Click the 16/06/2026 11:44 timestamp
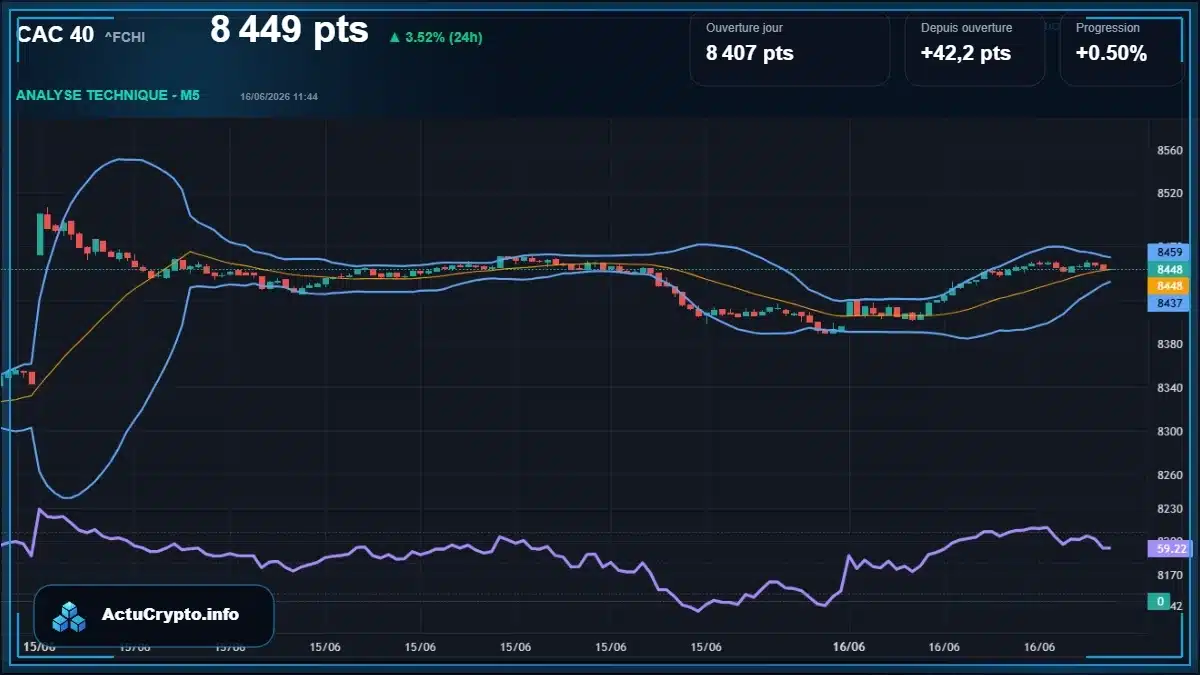The height and width of the screenshot is (675, 1200). tap(279, 96)
